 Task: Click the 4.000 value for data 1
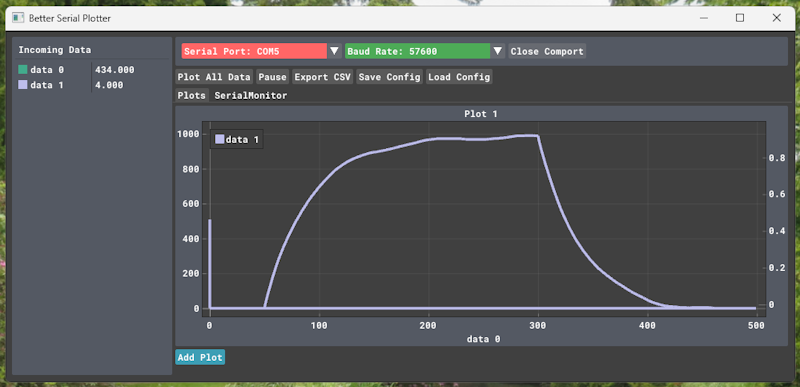click(109, 85)
